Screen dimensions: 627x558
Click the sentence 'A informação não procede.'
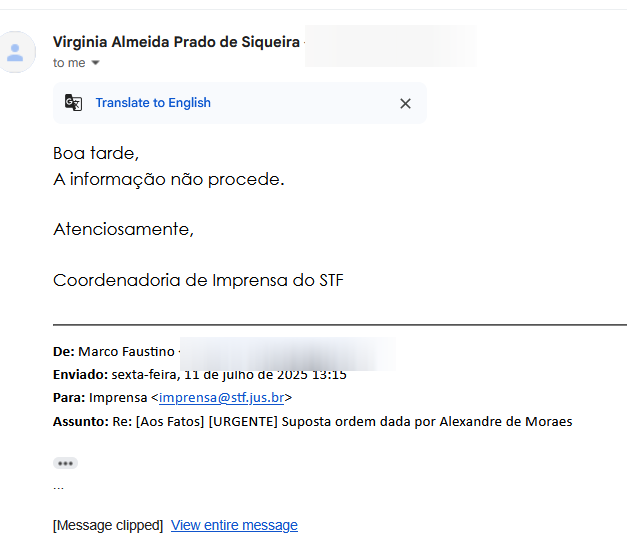[x=169, y=179]
